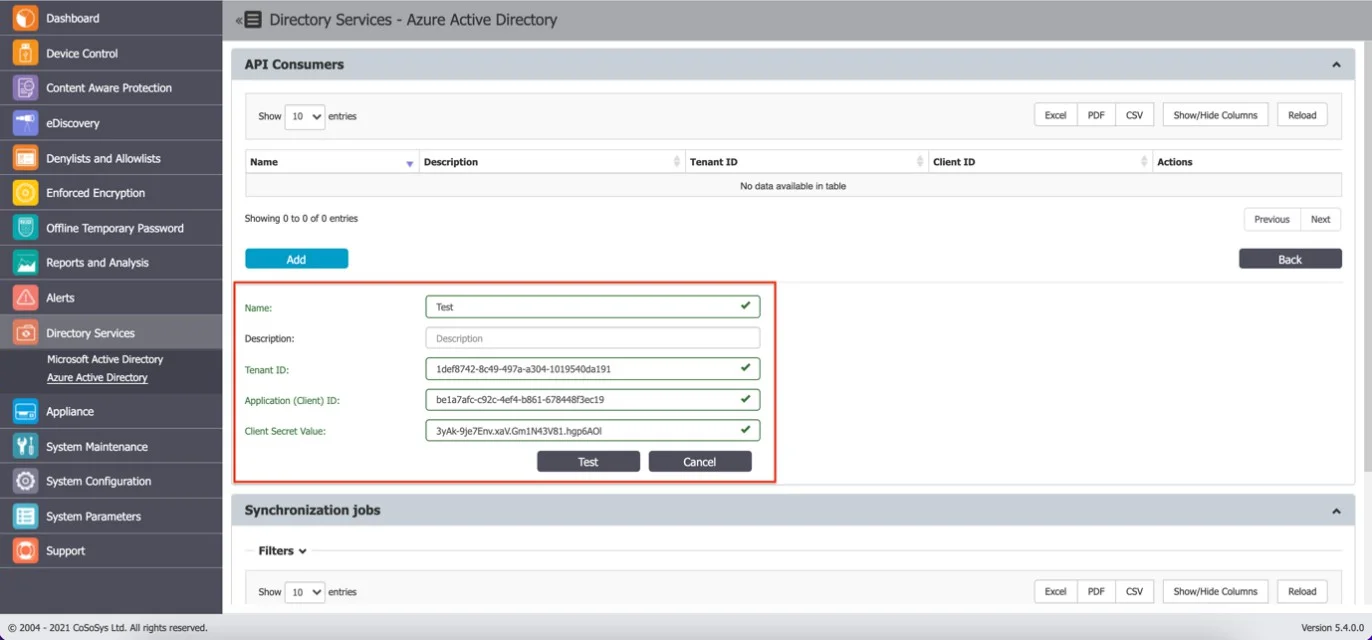Export Synchronization jobs to Excel
This screenshot has height=640, width=1372.
(1056, 591)
